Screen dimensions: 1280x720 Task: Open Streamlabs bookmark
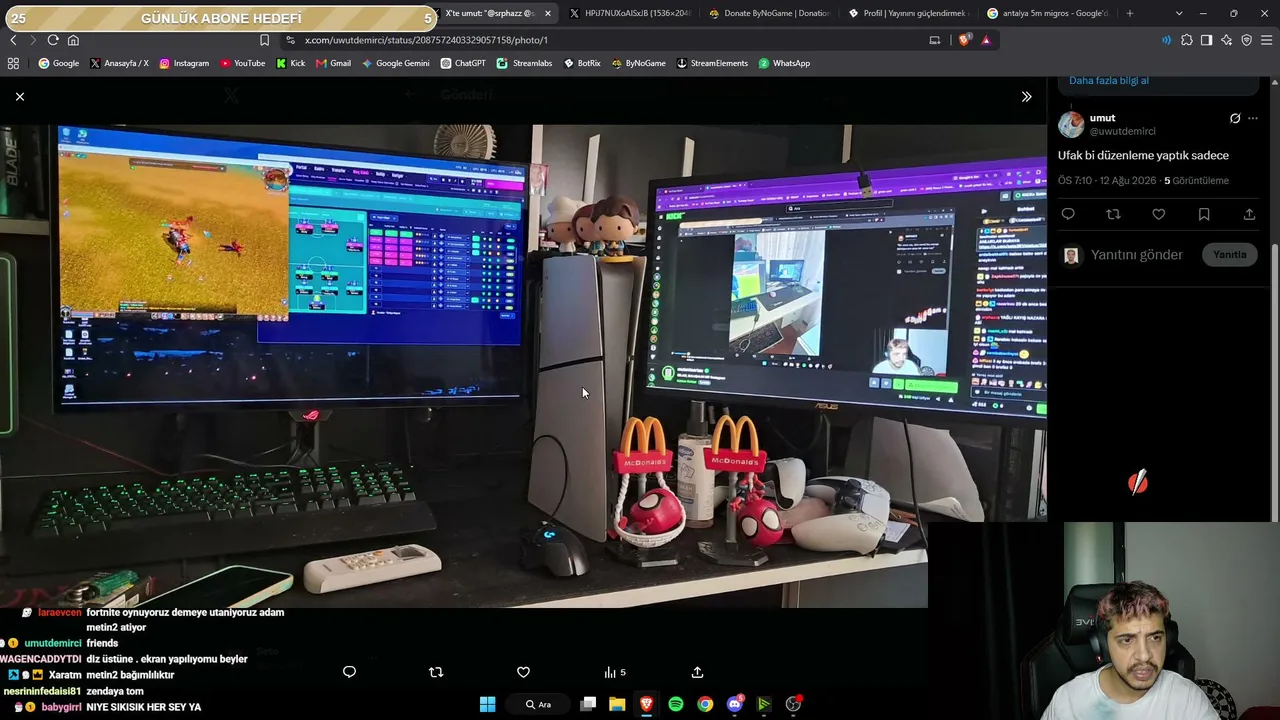tap(525, 63)
